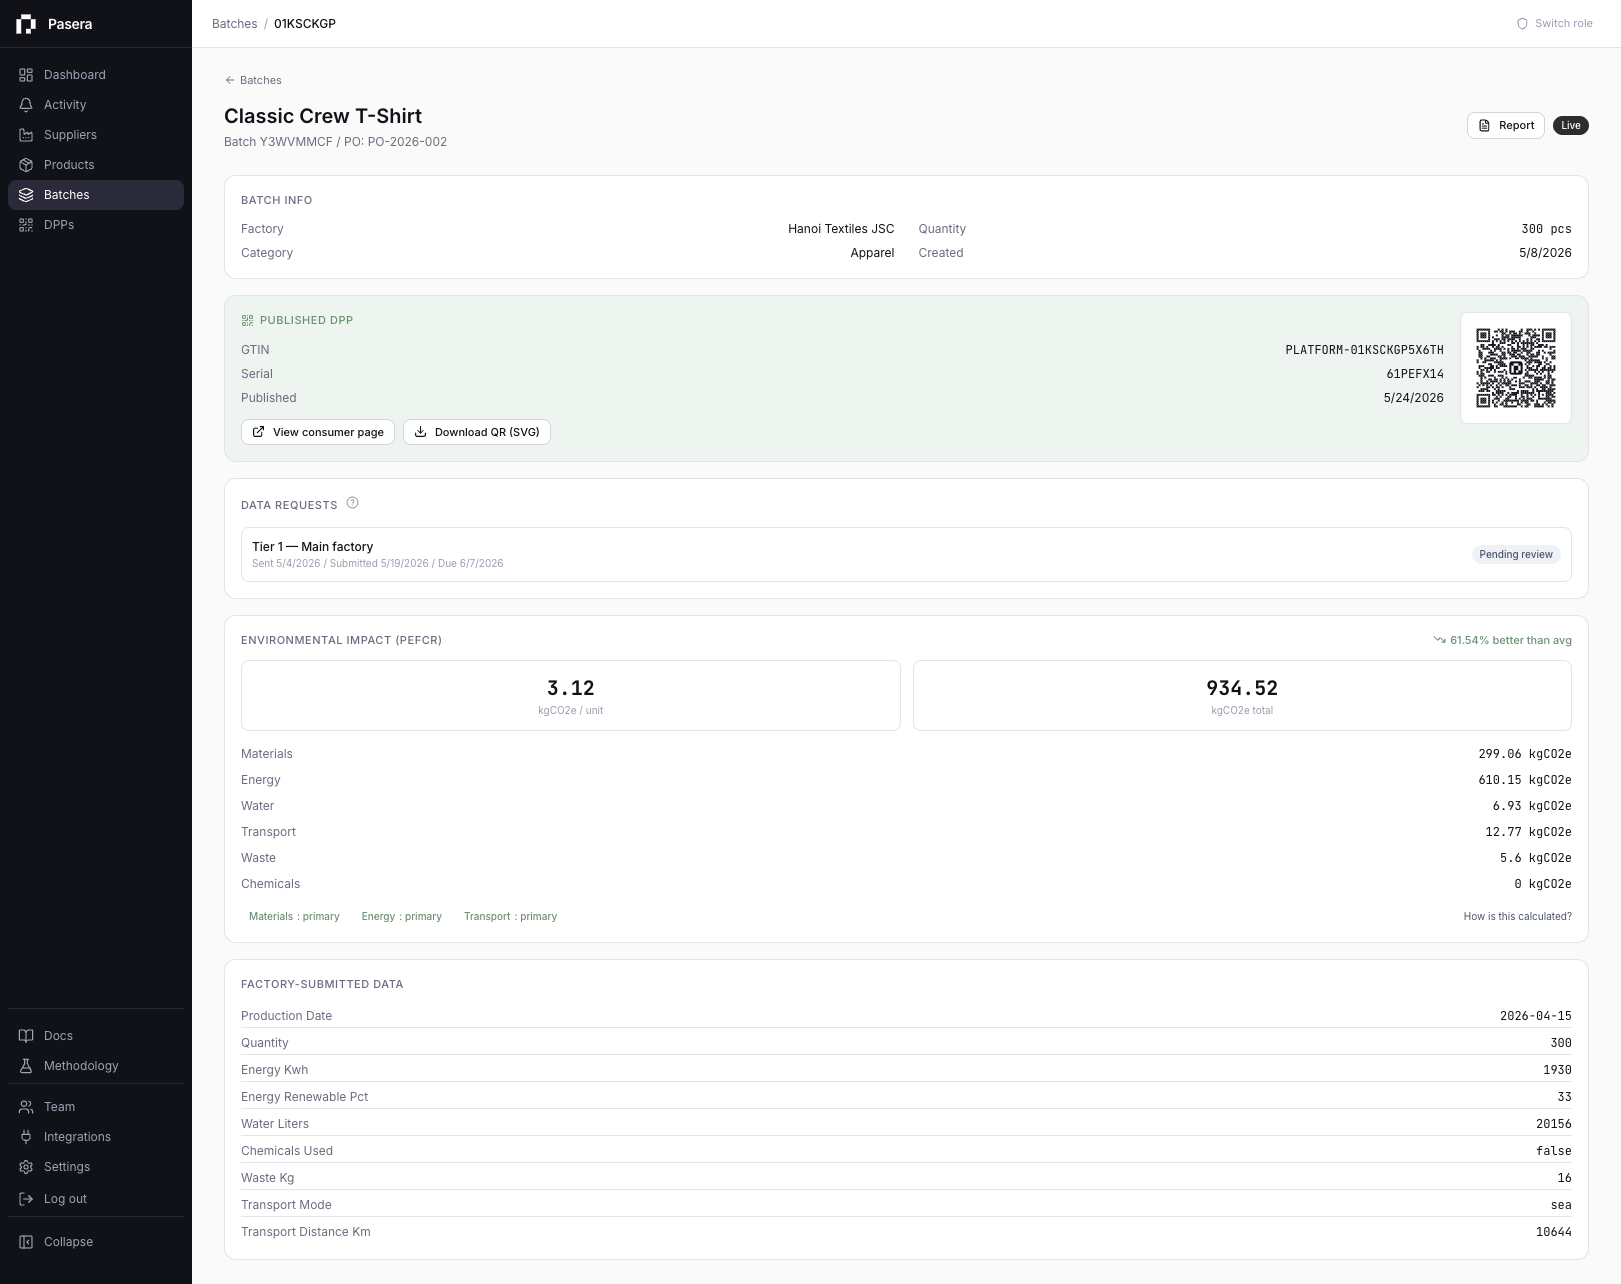Click the 934.52 kgCO2e total card
This screenshot has width=1621, height=1284.
click(1242, 696)
